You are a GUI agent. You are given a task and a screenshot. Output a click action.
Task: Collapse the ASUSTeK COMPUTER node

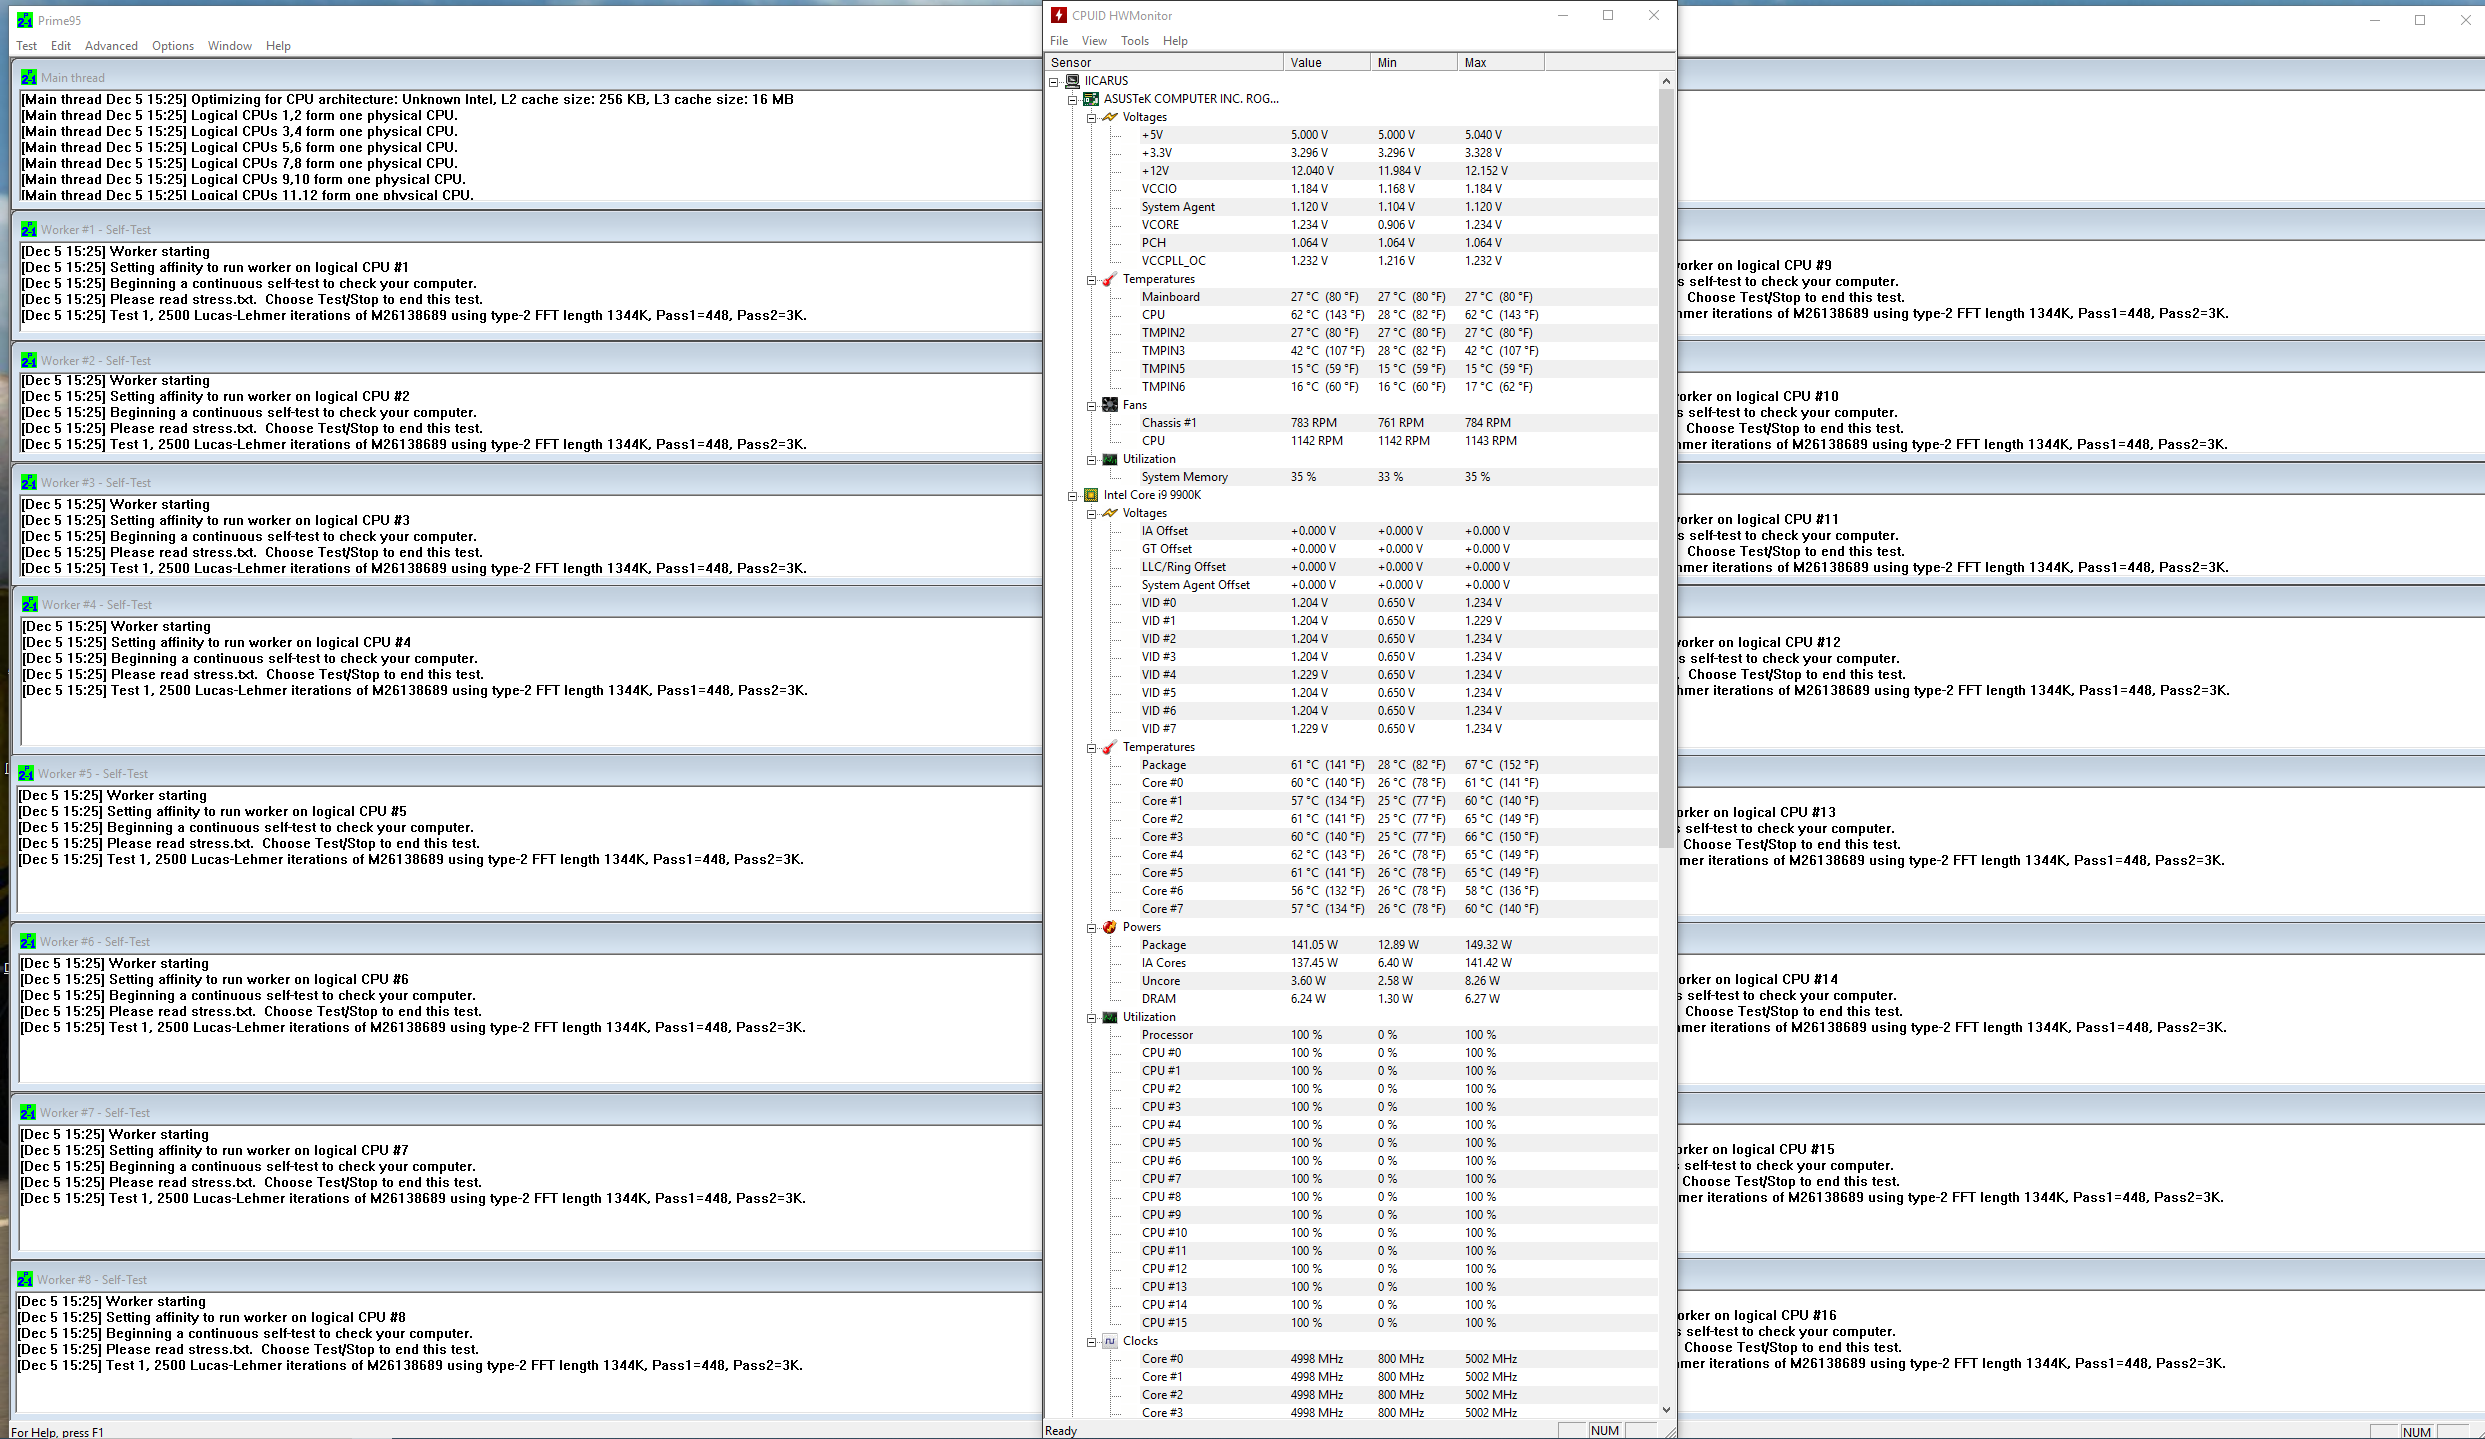coord(1073,99)
